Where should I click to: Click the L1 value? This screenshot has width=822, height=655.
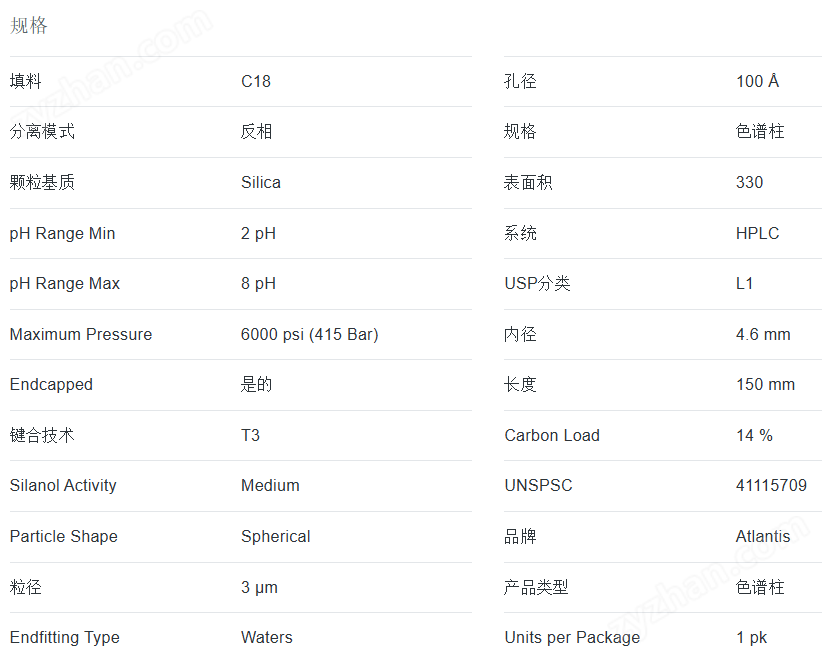pos(744,283)
